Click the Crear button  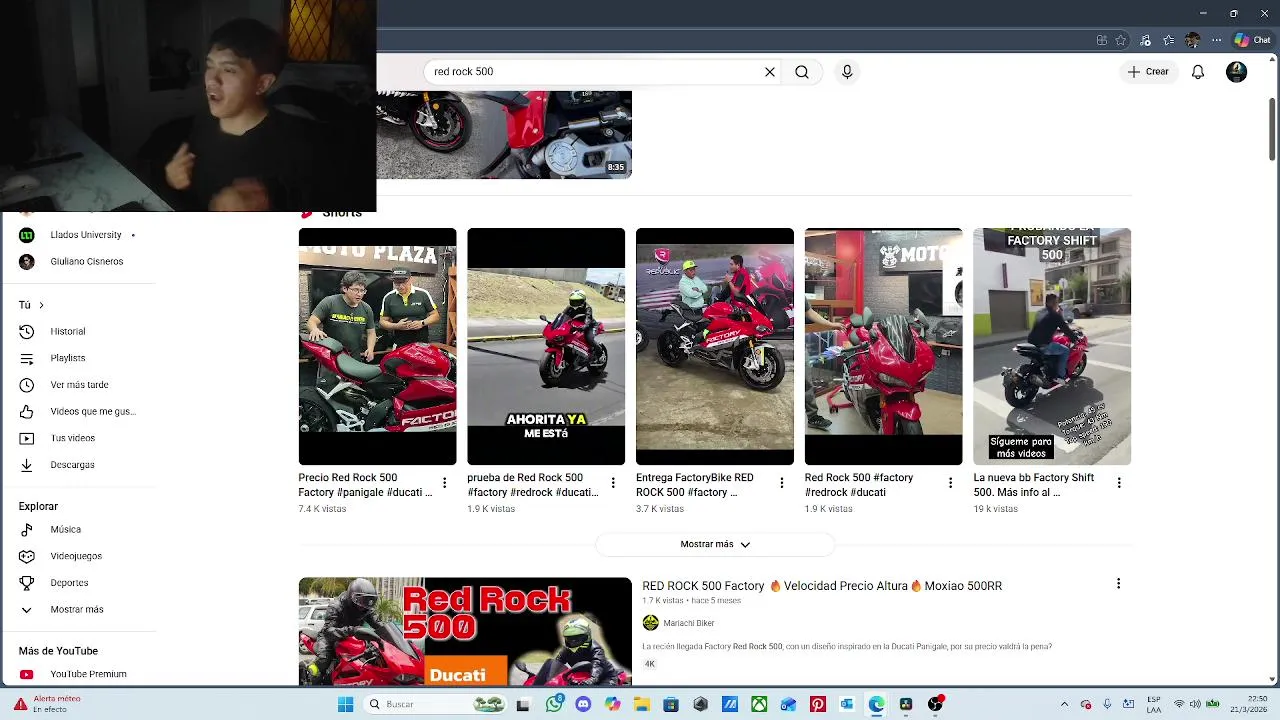pos(1148,72)
